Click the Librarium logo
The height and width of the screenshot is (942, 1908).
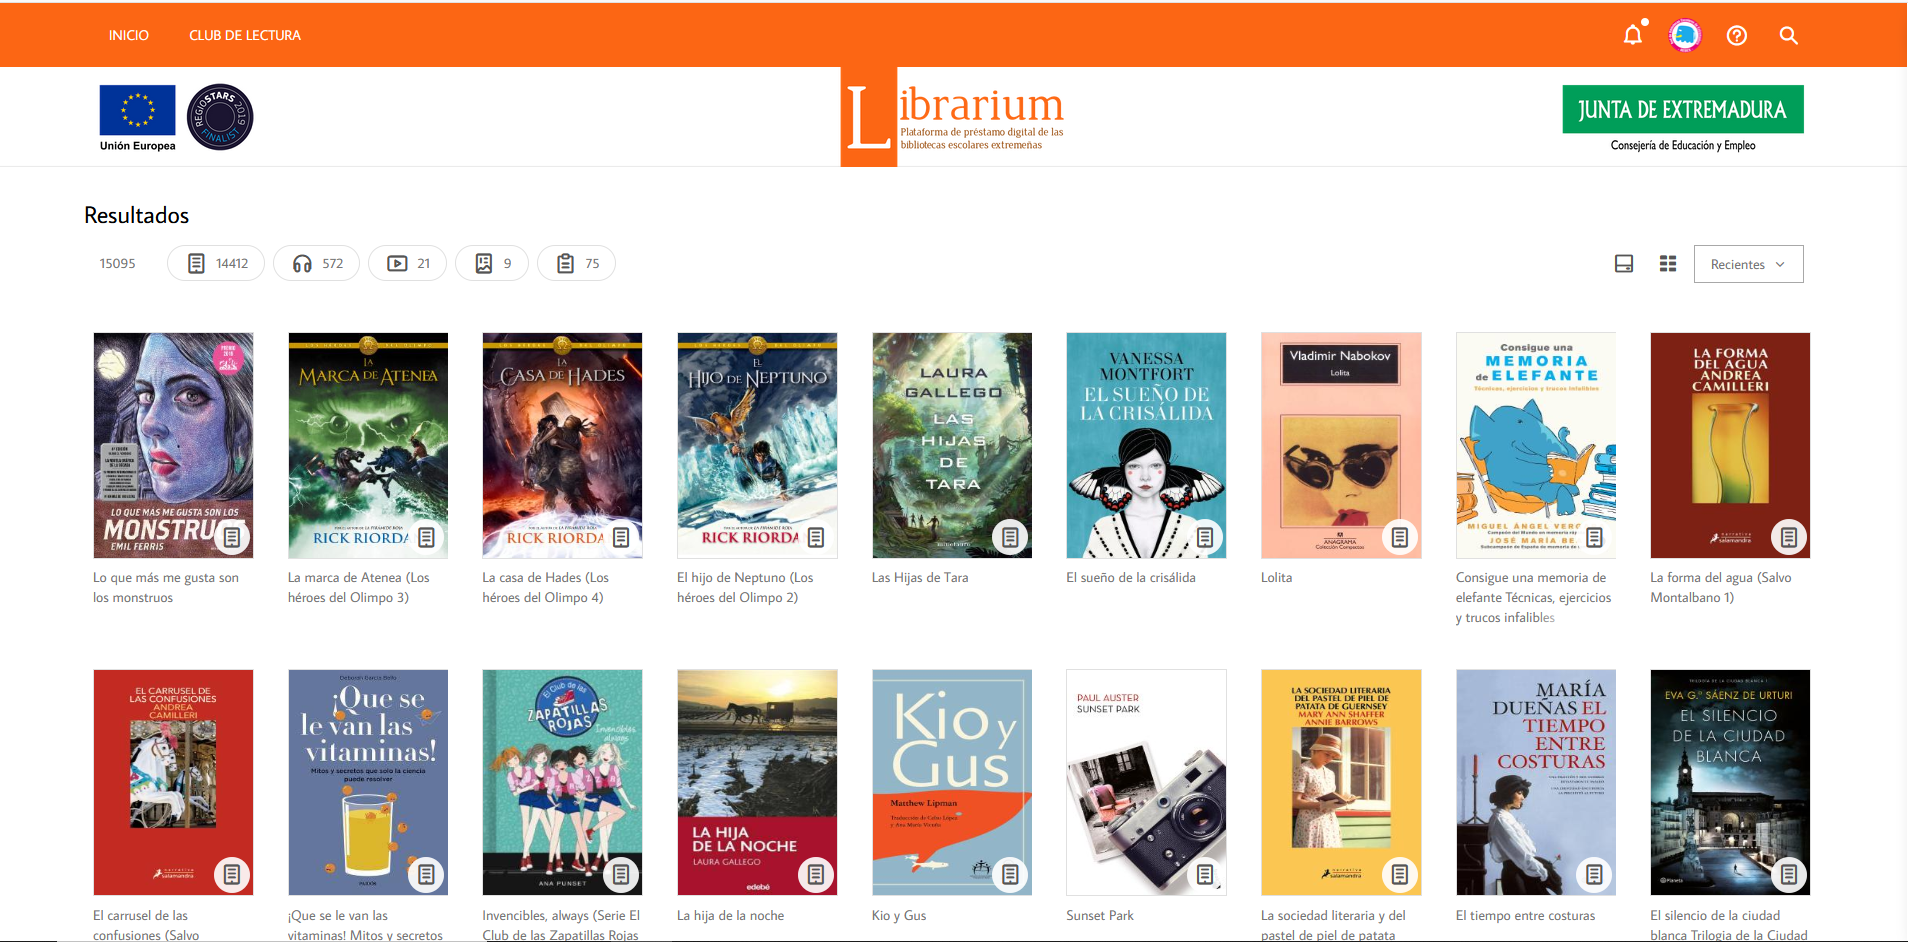point(953,117)
